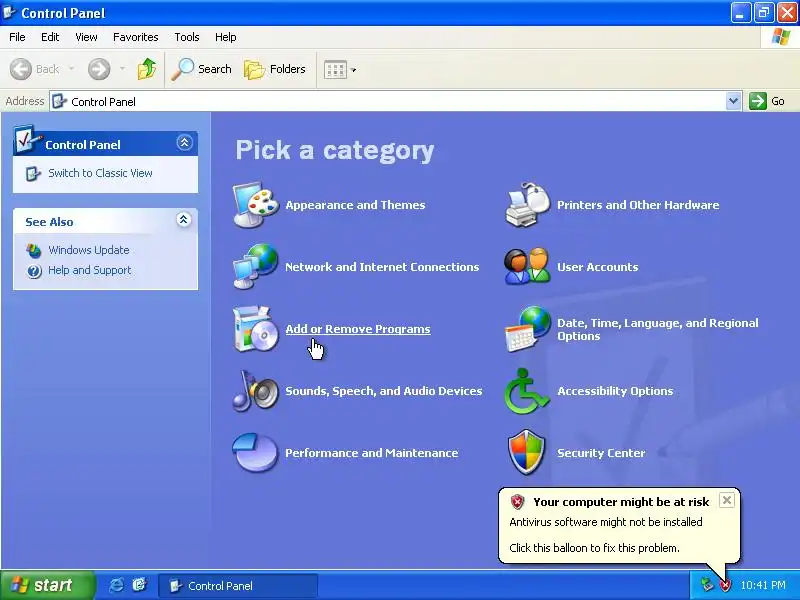
Task: Collapse the Control Panel sidebar section
Action: (x=184, y=142)
